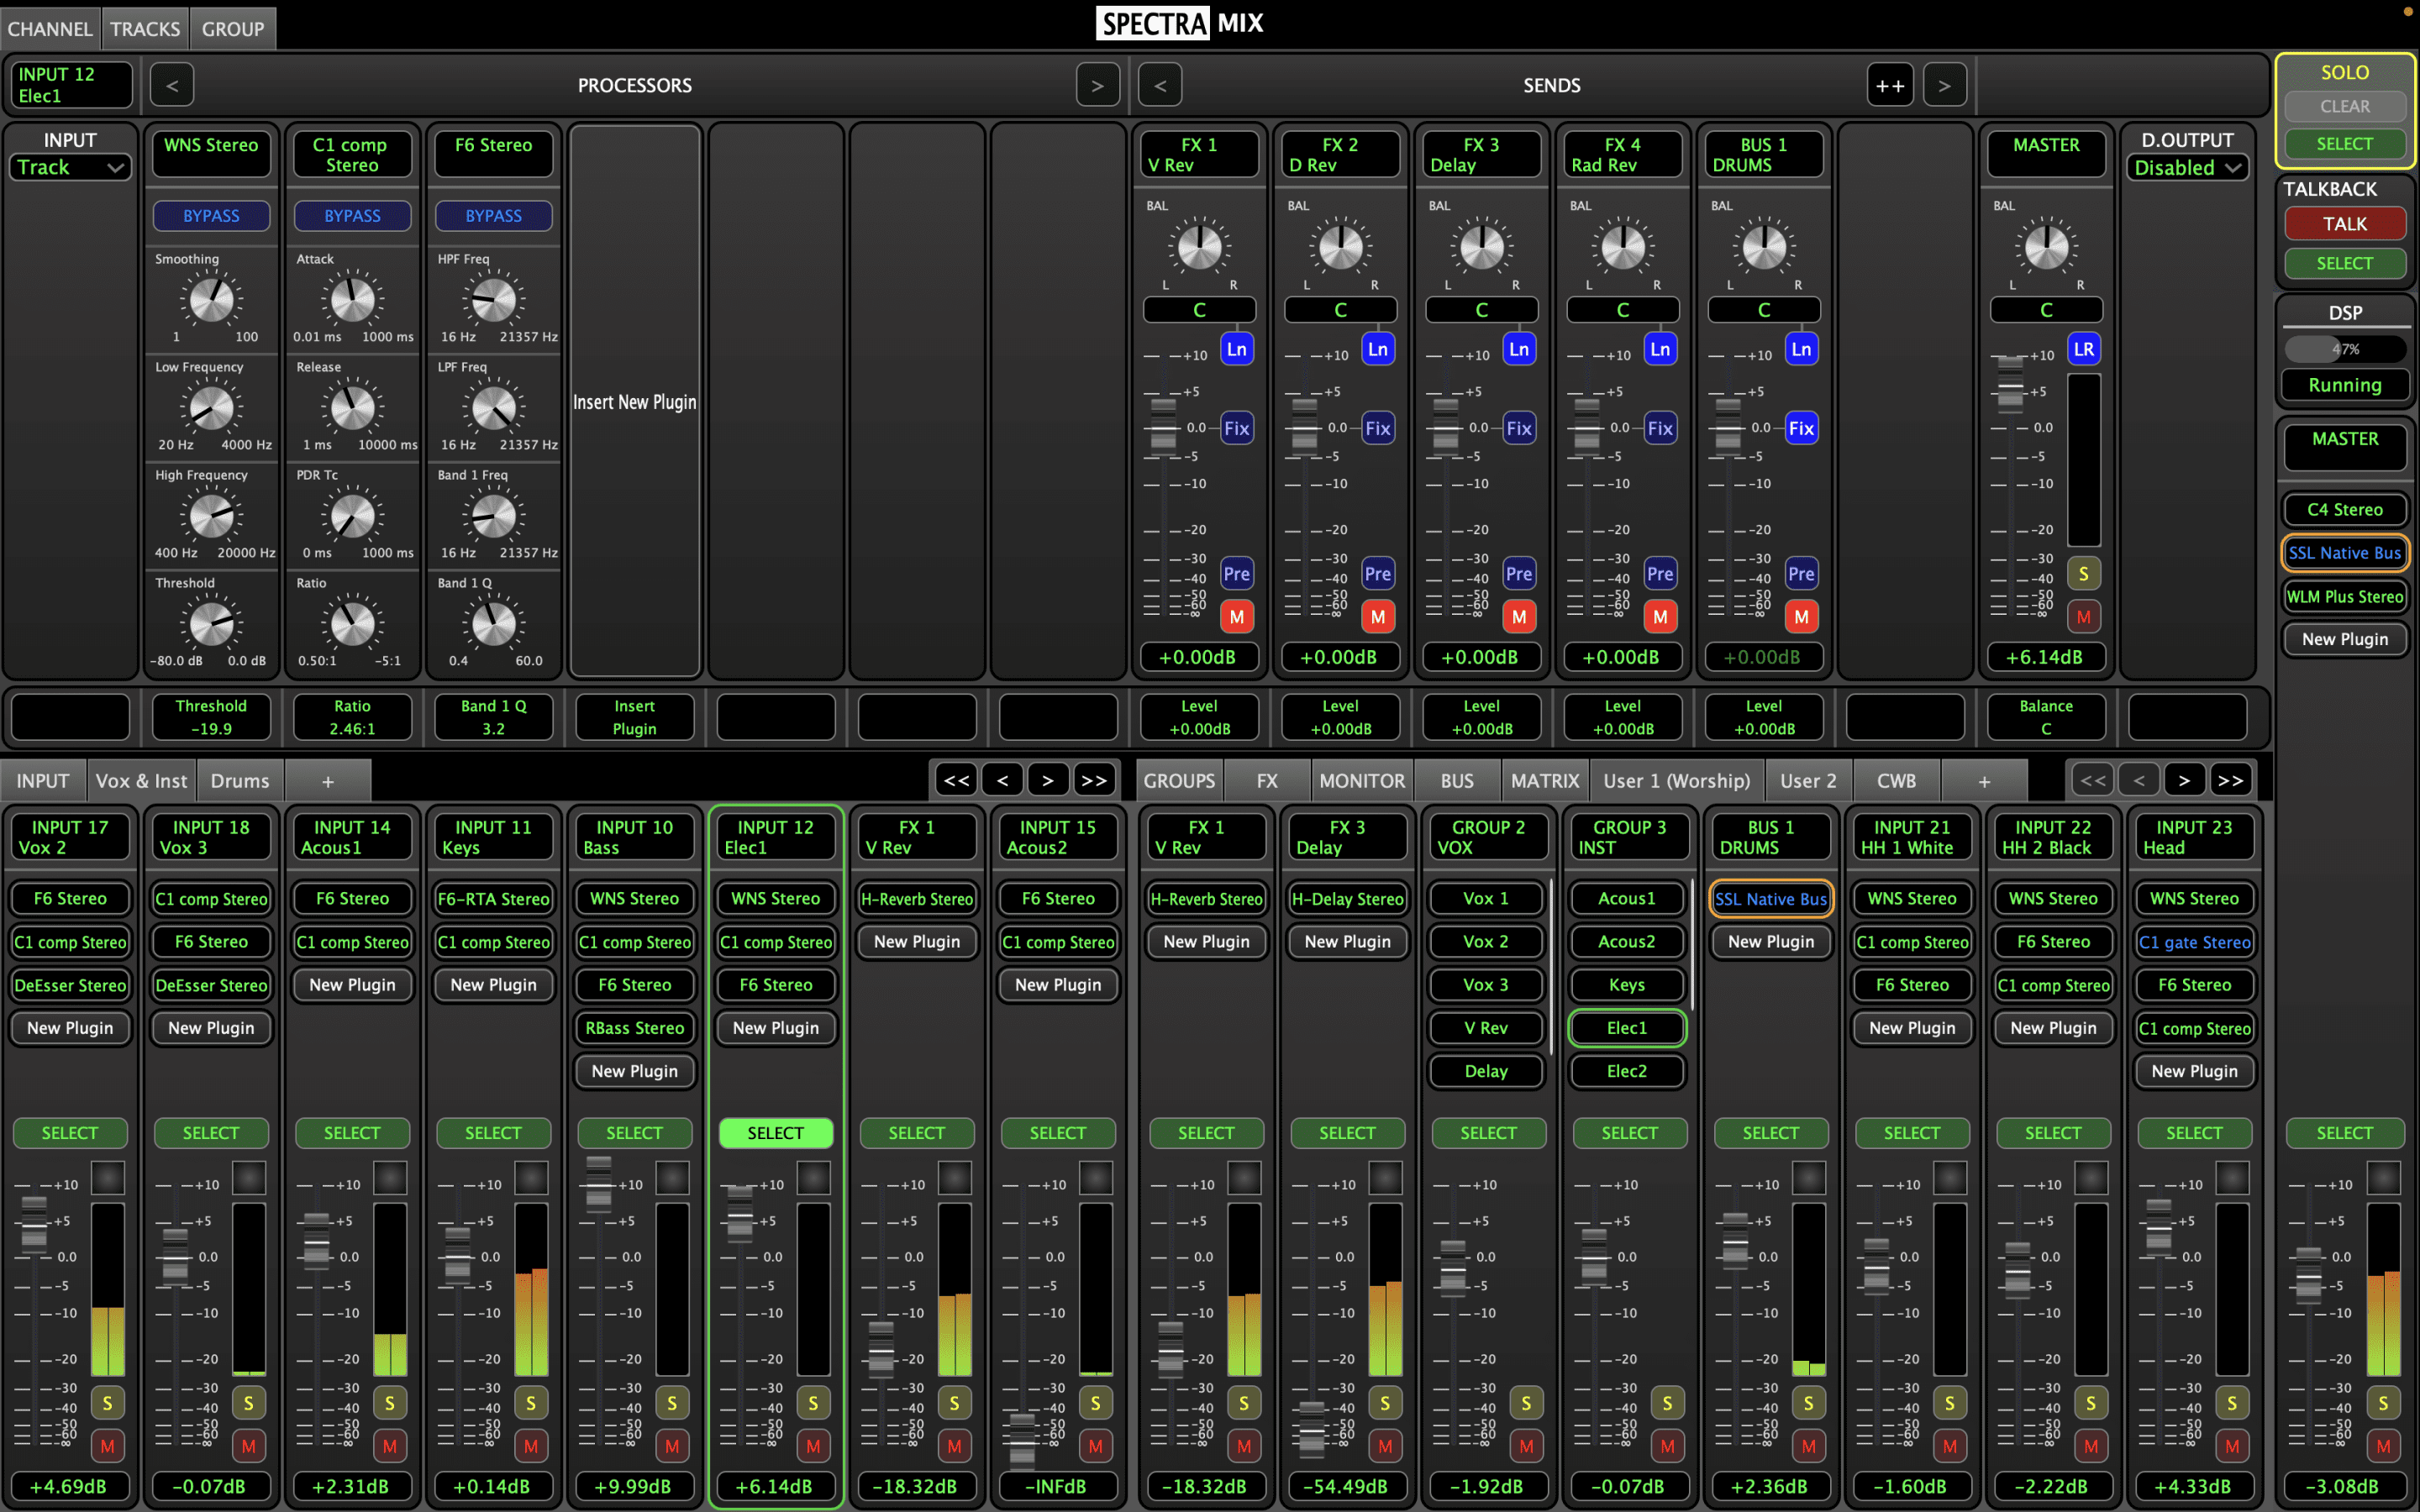
Task: Open New Plugin slot in MASTER rack
Action: (x=2344, y=639)
